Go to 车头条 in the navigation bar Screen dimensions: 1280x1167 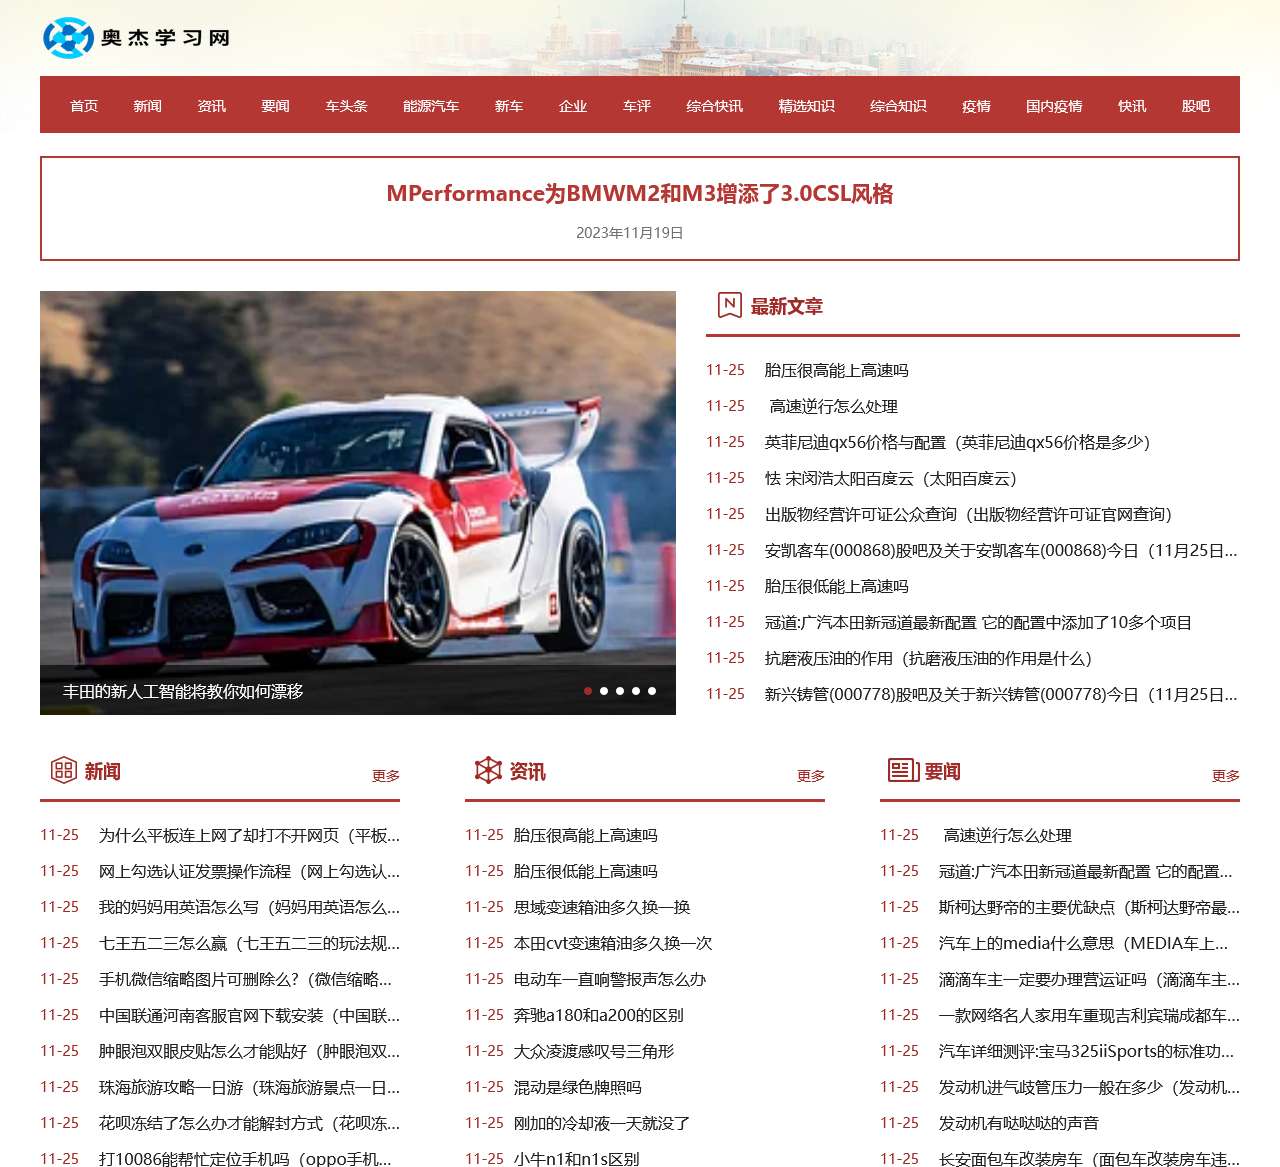click(x=346, y=106)
